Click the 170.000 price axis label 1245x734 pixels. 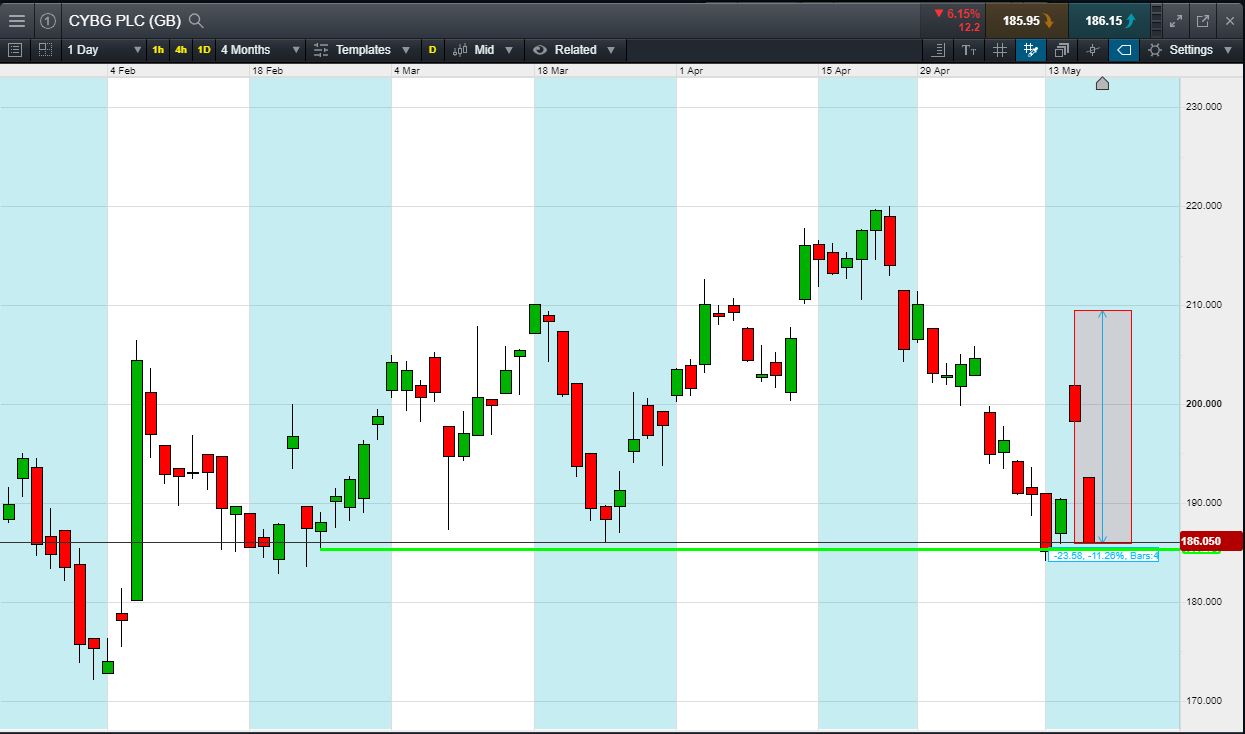click(x=1203, y=701)
